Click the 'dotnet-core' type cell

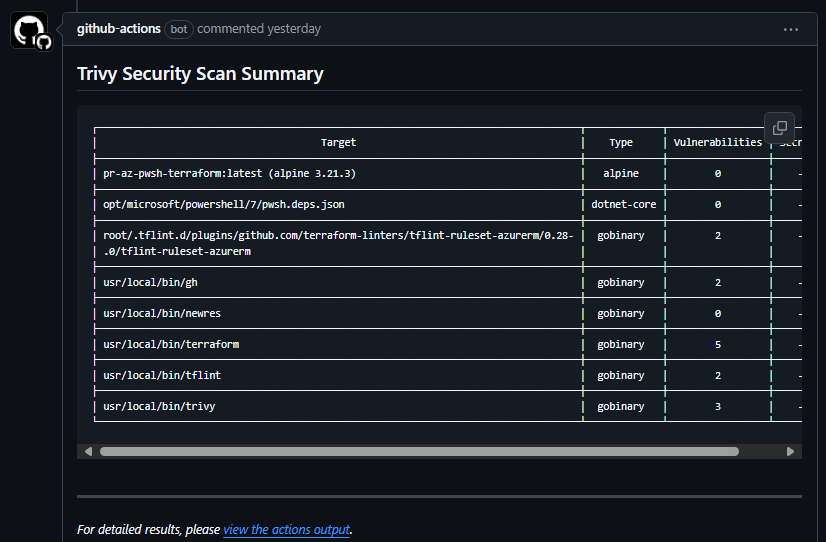click(x=624, y=204)
